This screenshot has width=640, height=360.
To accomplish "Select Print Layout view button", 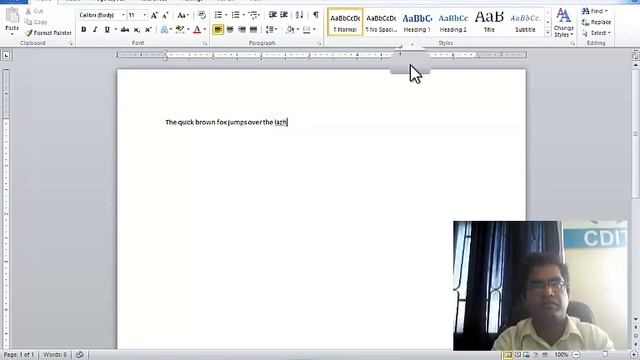I will (x=508, y=355).
